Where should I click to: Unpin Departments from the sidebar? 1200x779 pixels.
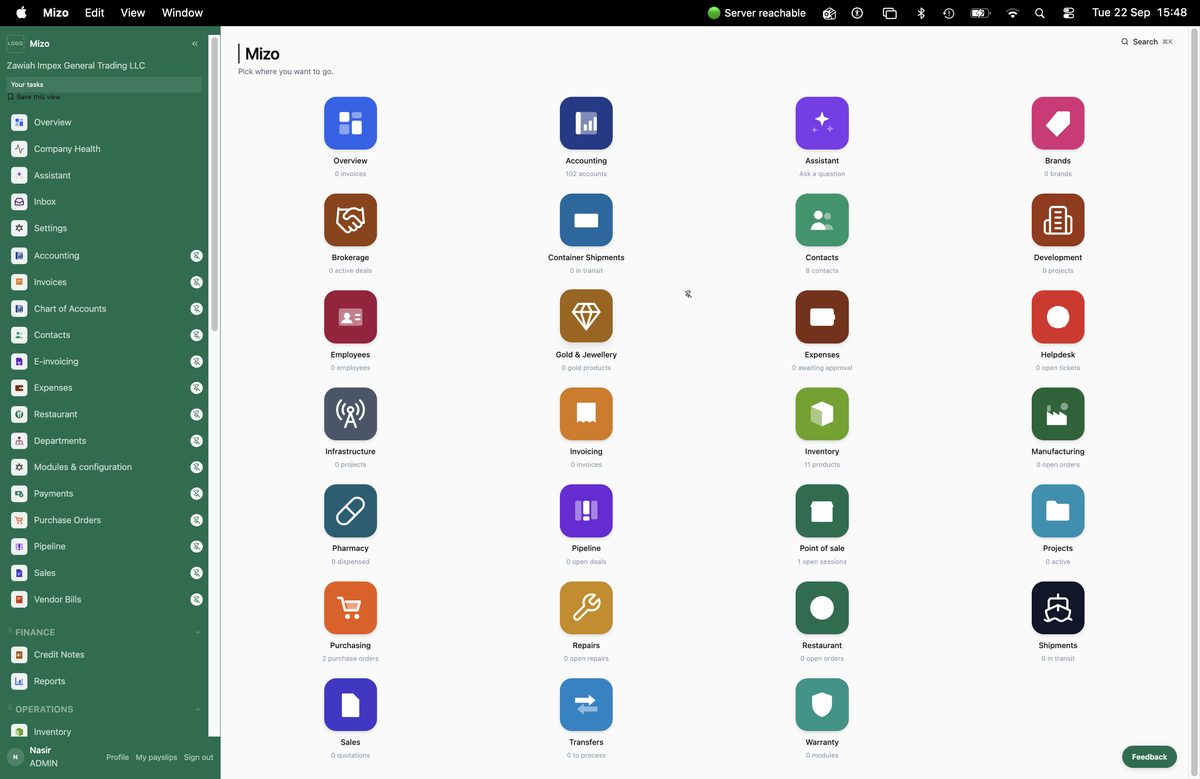[x=197, y=441]
